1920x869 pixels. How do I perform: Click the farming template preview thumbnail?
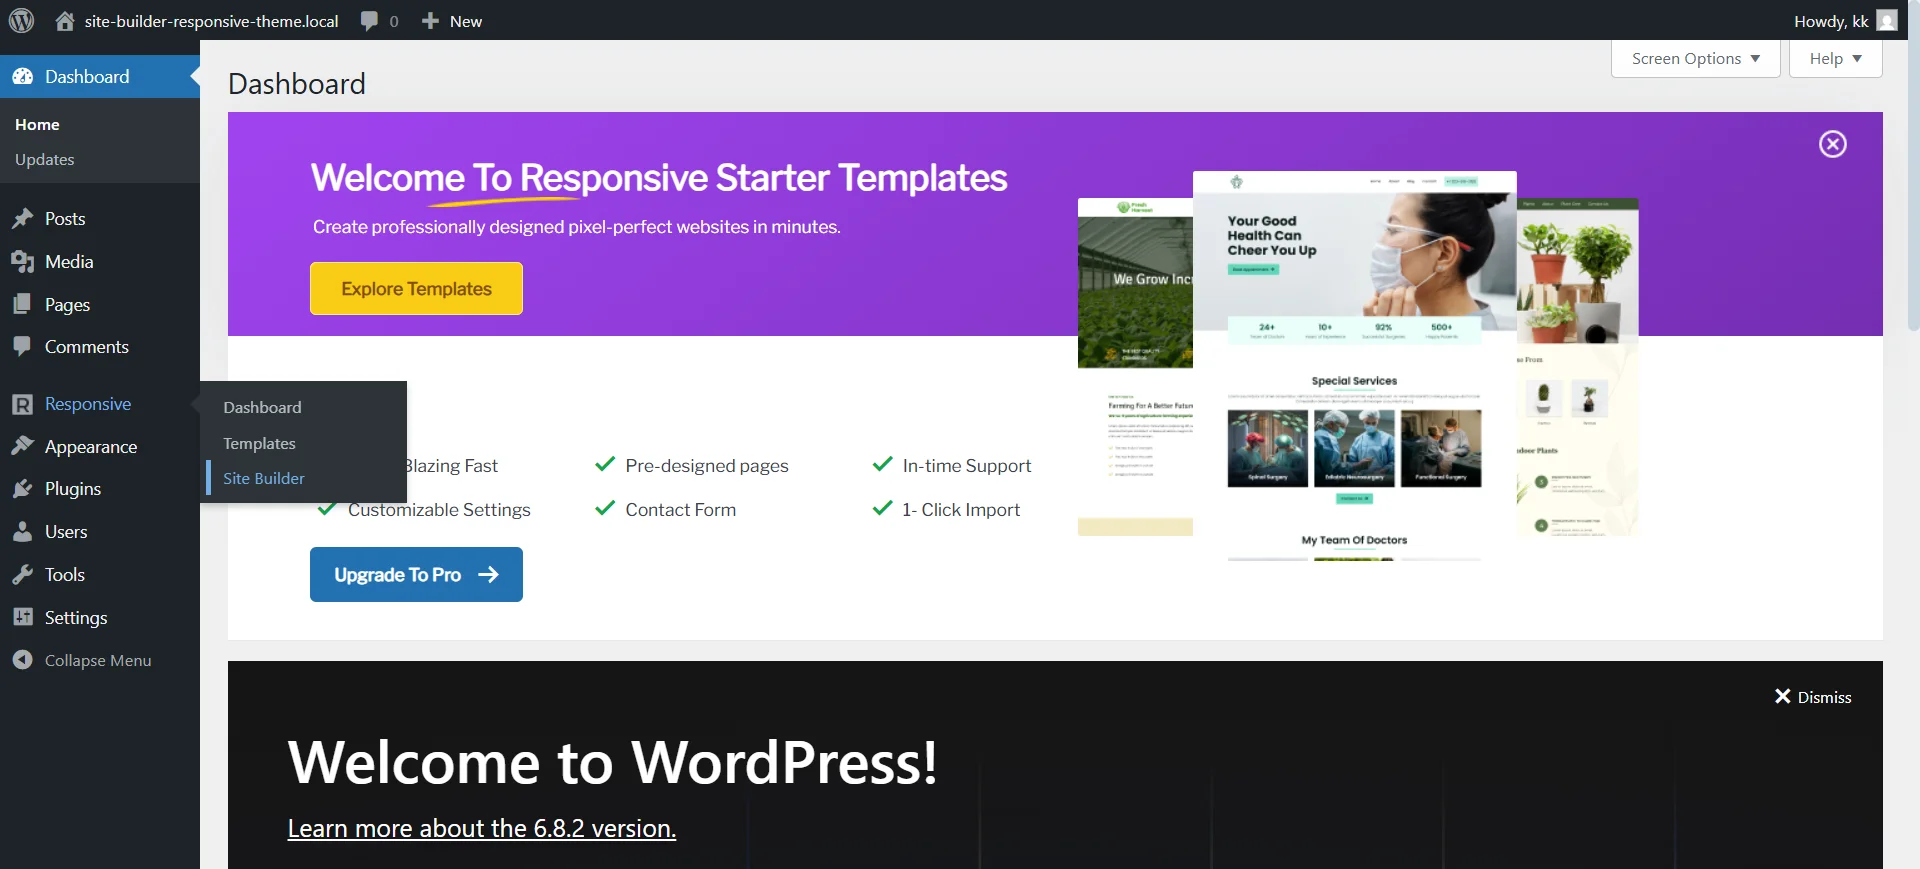(1135, 366)
